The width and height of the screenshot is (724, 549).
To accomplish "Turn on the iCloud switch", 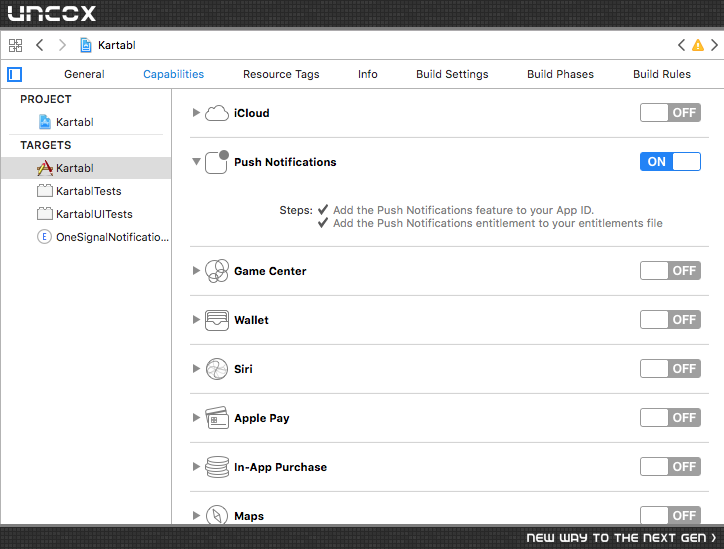I will tap(670, 113).
